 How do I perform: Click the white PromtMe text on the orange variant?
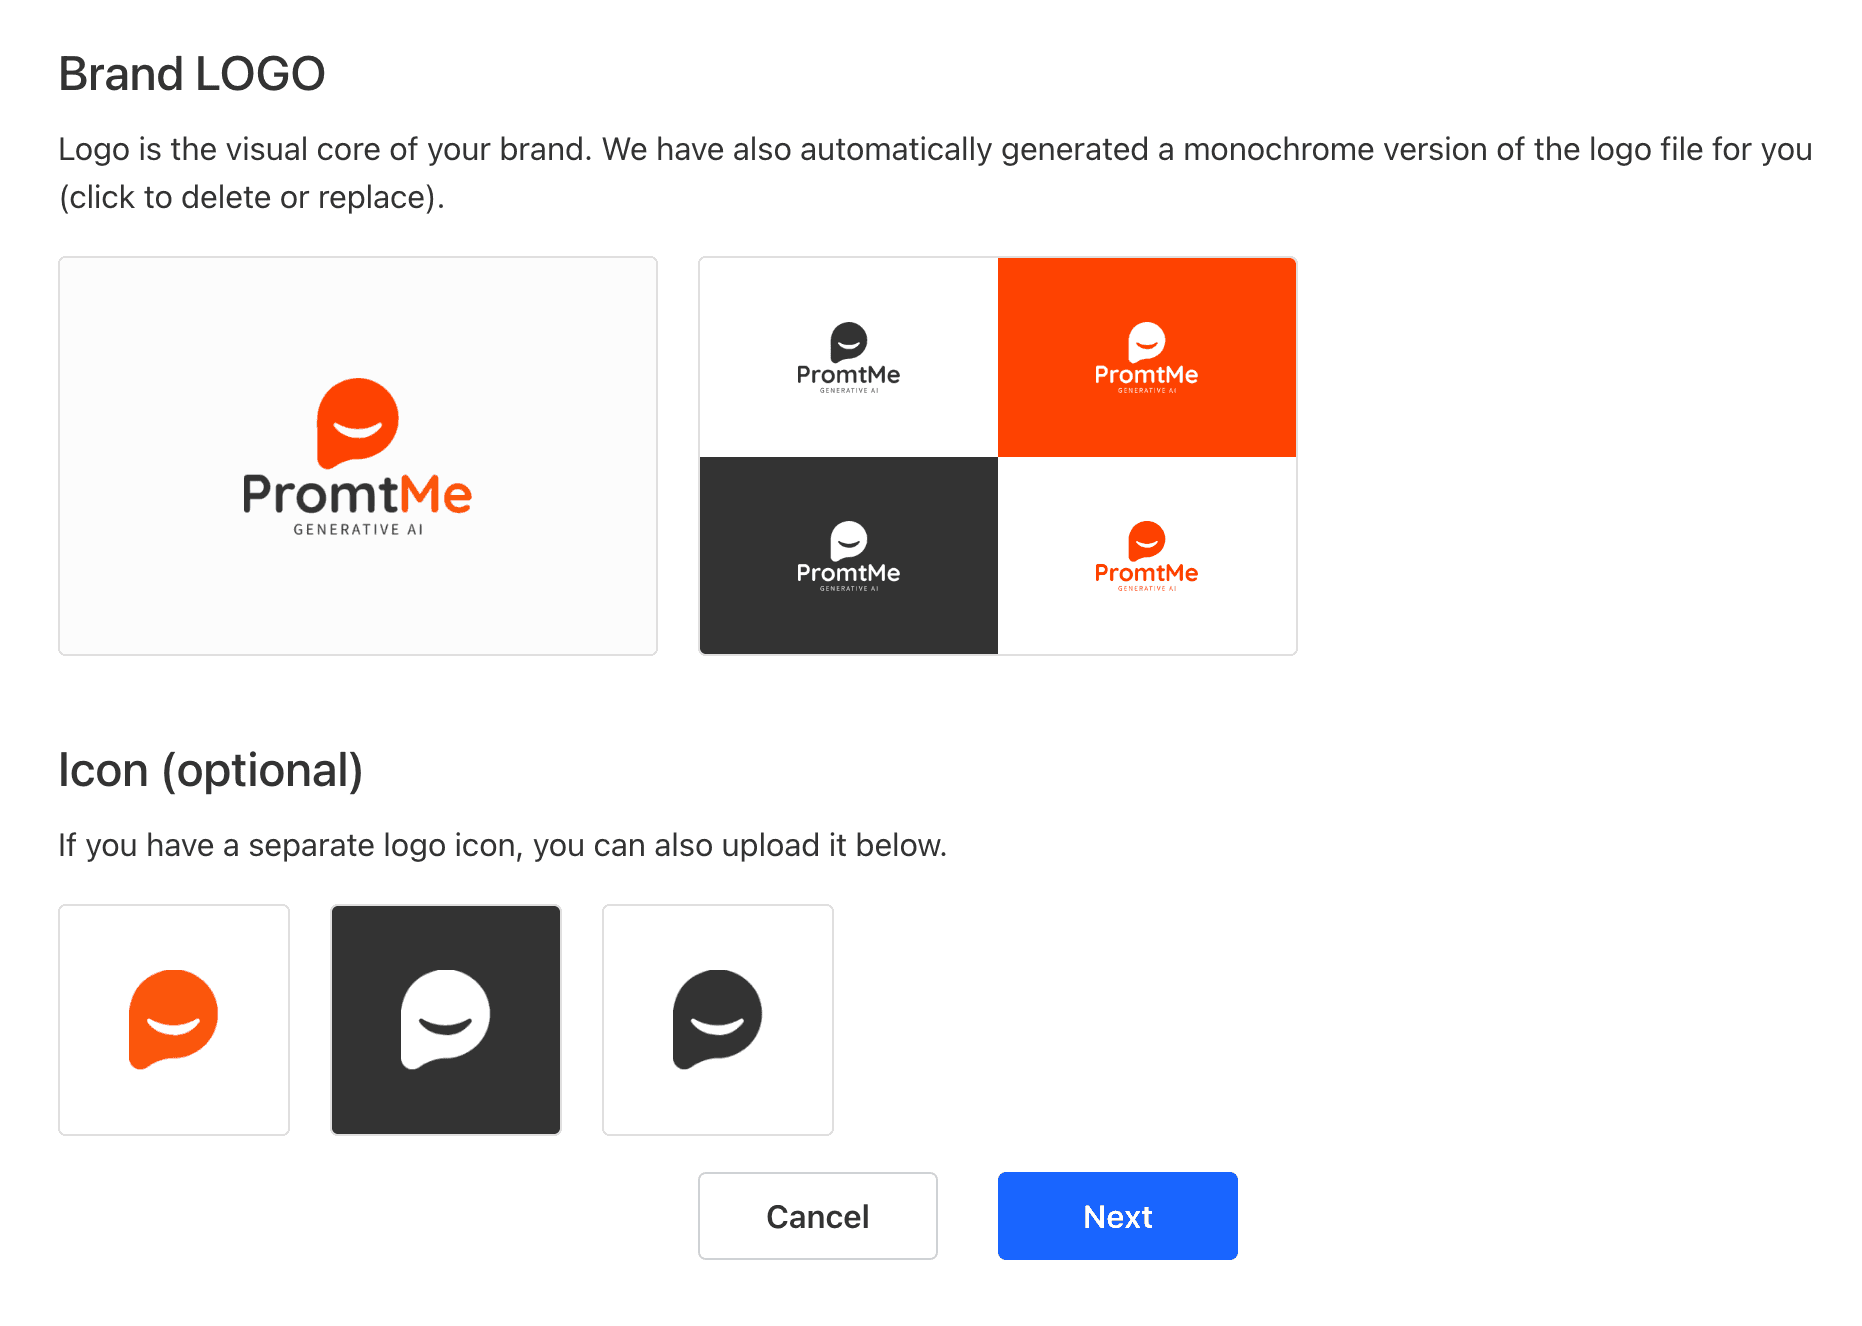(x=1146, y=375)
